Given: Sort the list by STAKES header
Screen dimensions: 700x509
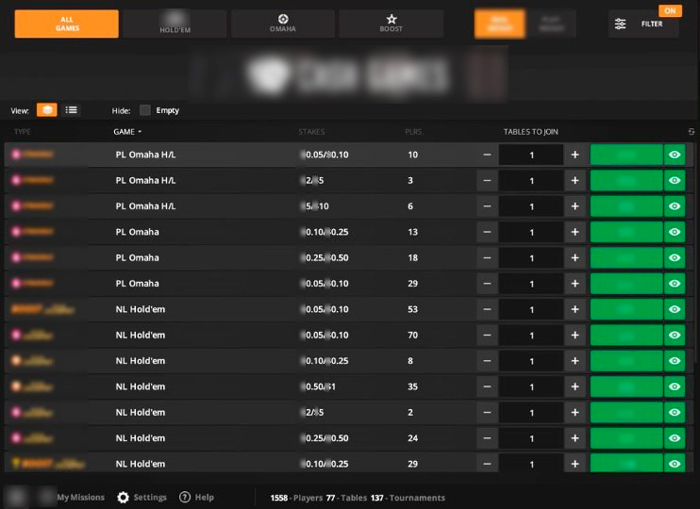Looking at the screenshot, I should point(312,132).
